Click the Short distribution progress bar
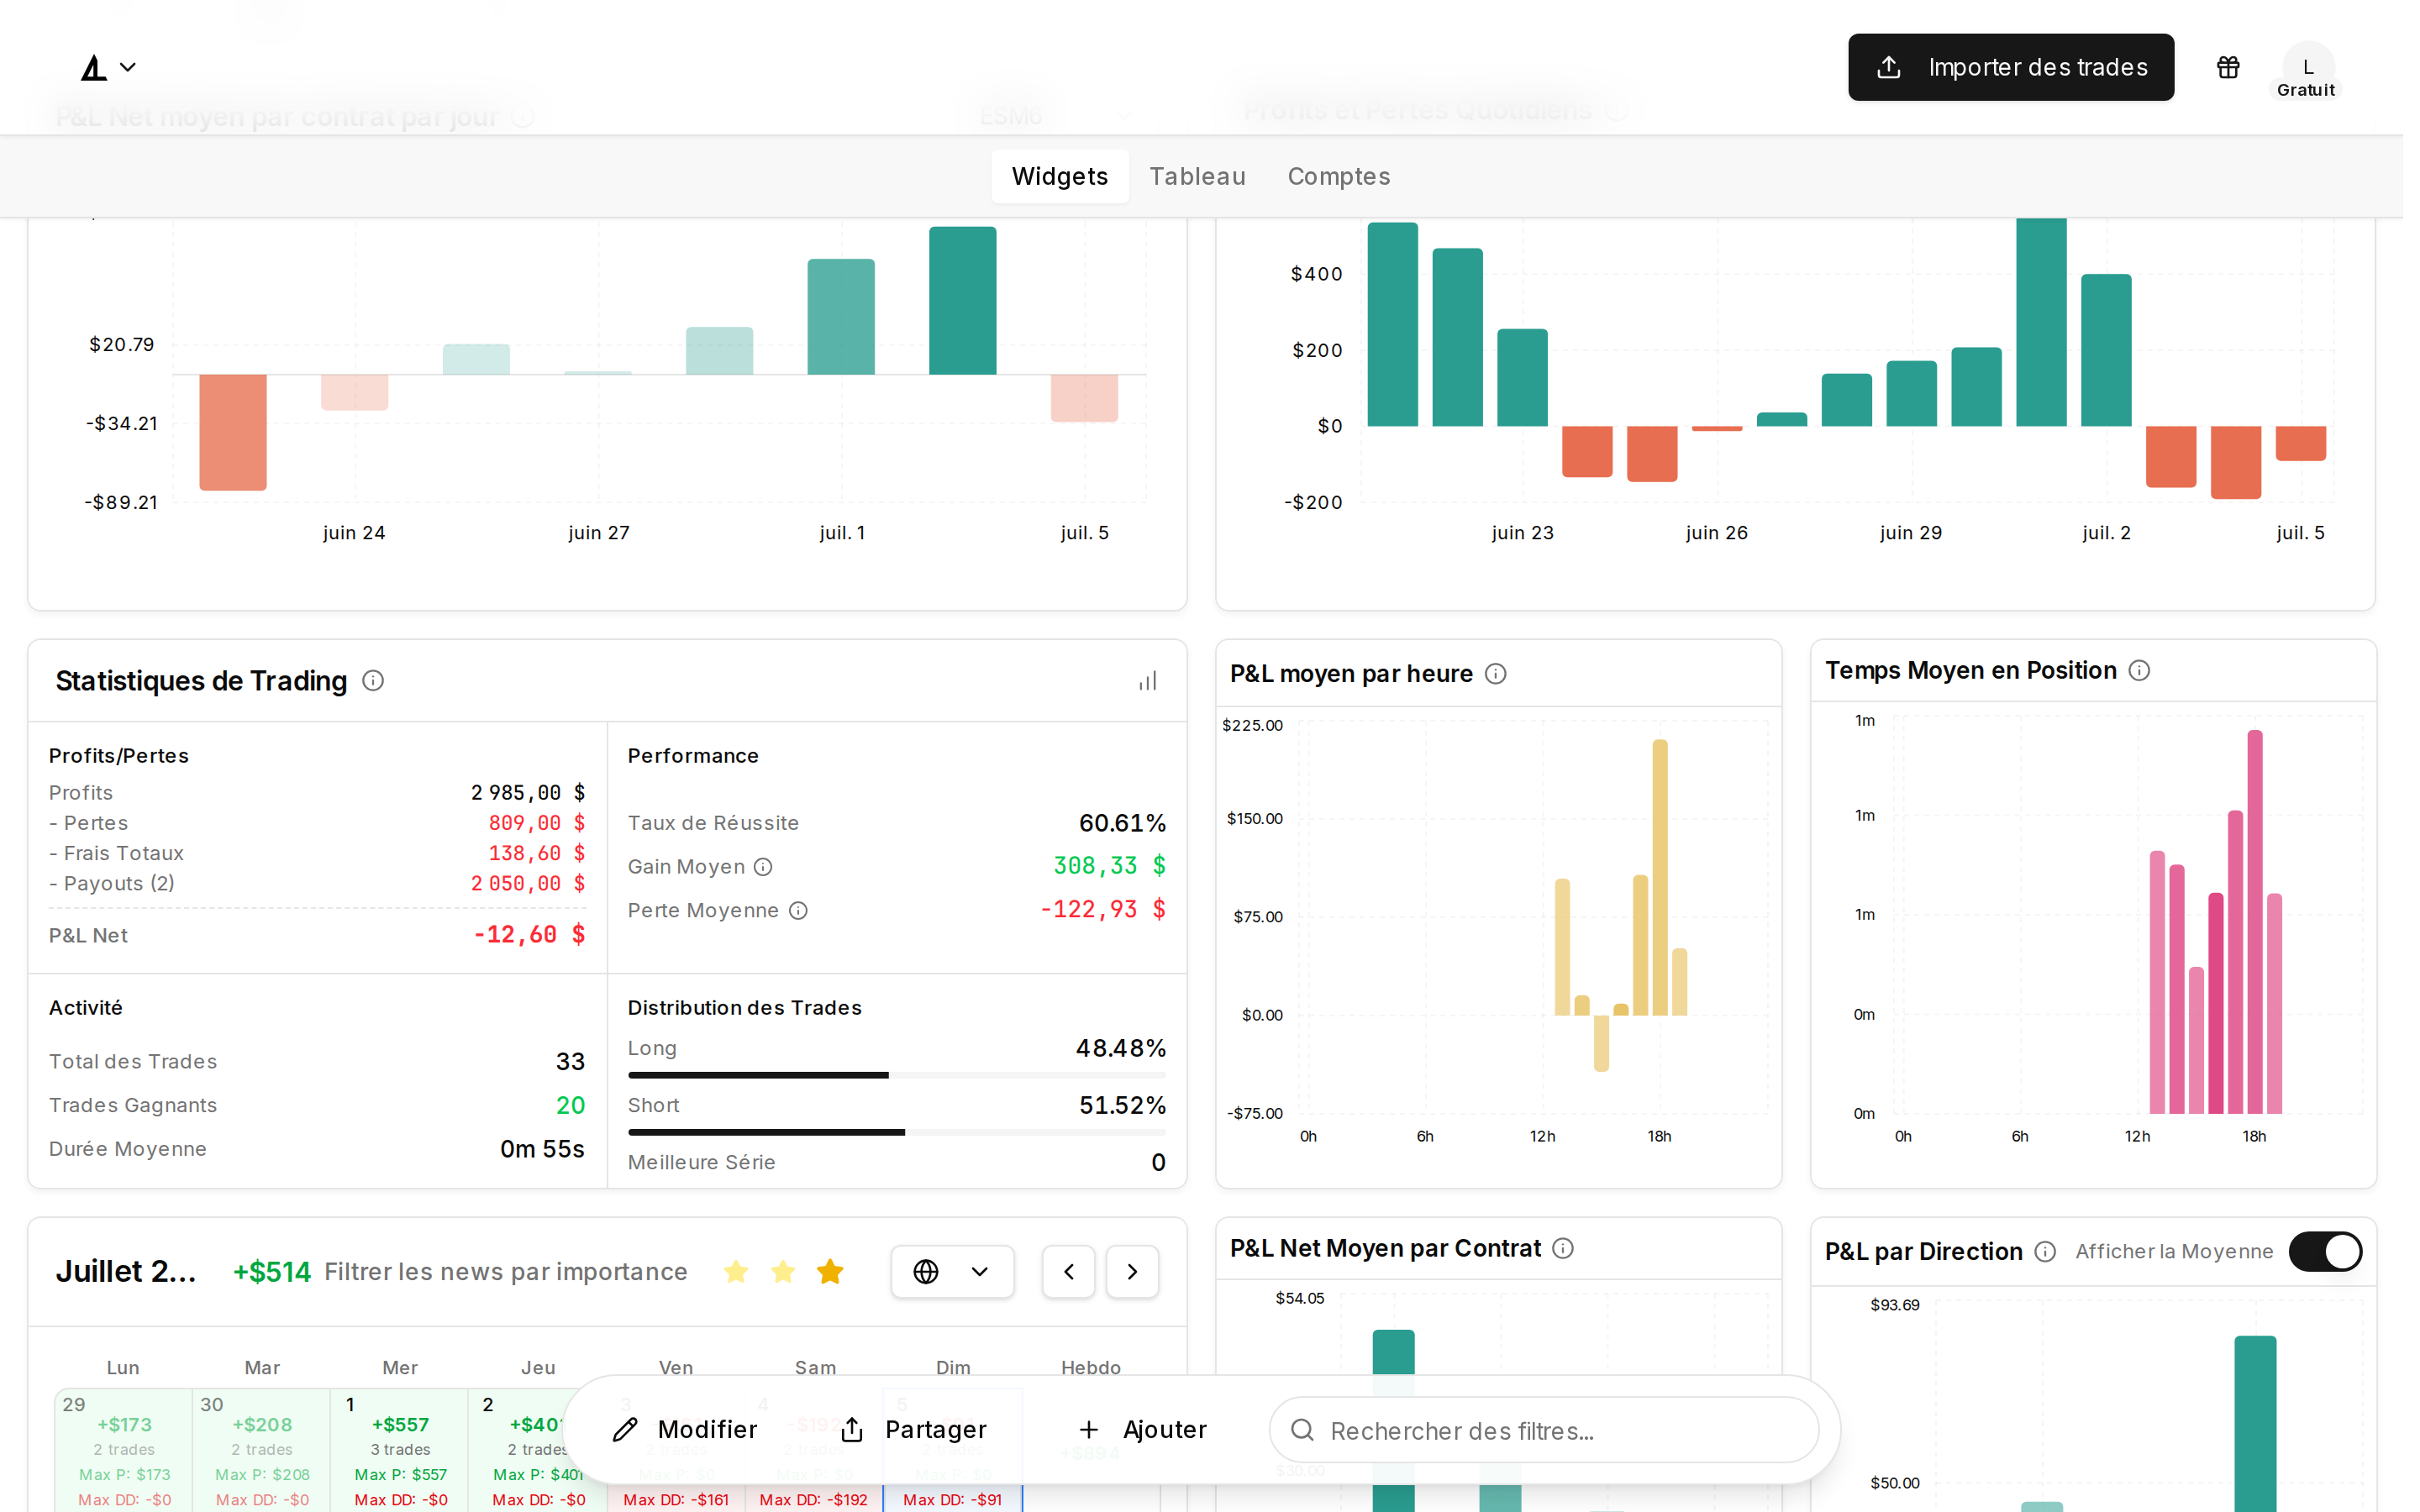This screenshot has width=2420, height=1512. [897, 1133]
